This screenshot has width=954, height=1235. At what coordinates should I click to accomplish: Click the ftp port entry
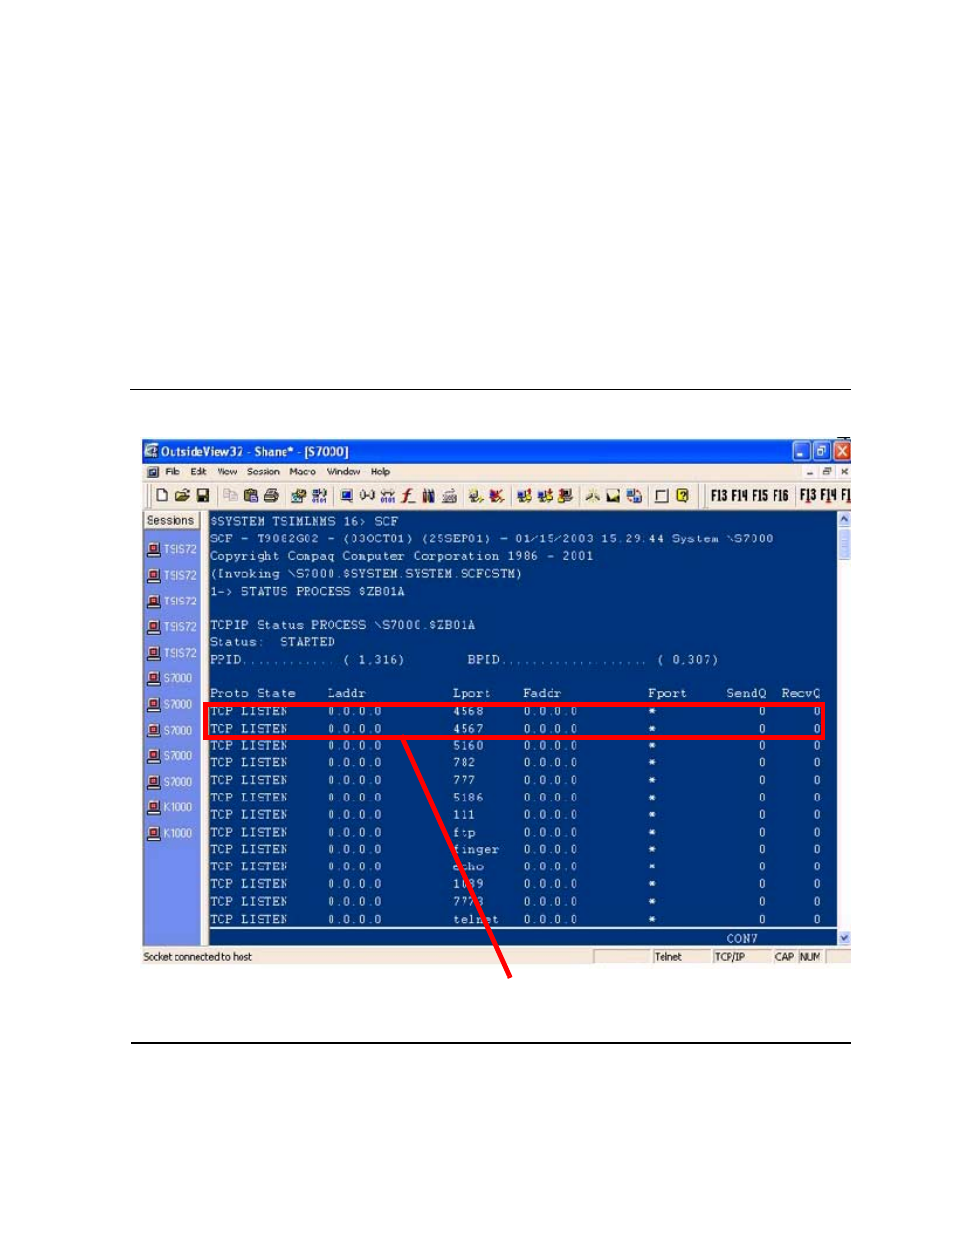pyautogui.click(x=464, y=833)
